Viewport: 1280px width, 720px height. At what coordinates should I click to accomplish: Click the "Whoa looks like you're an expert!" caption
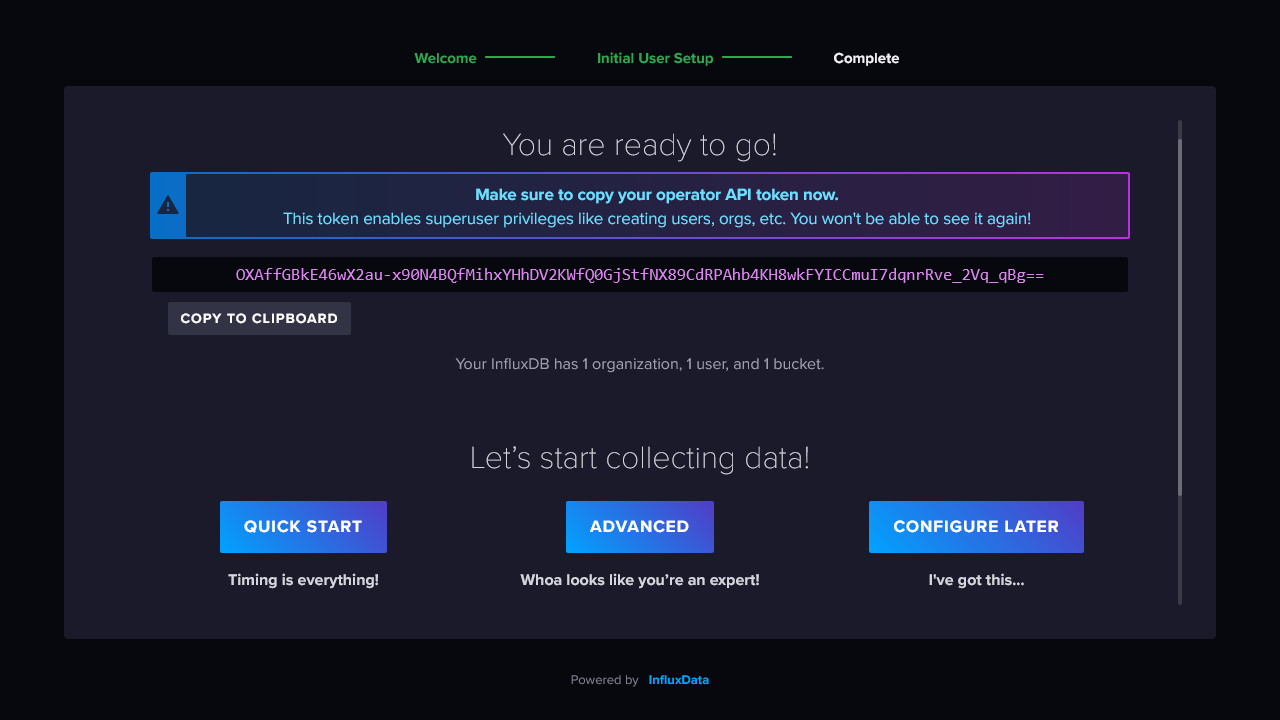[x=640, y=580]
